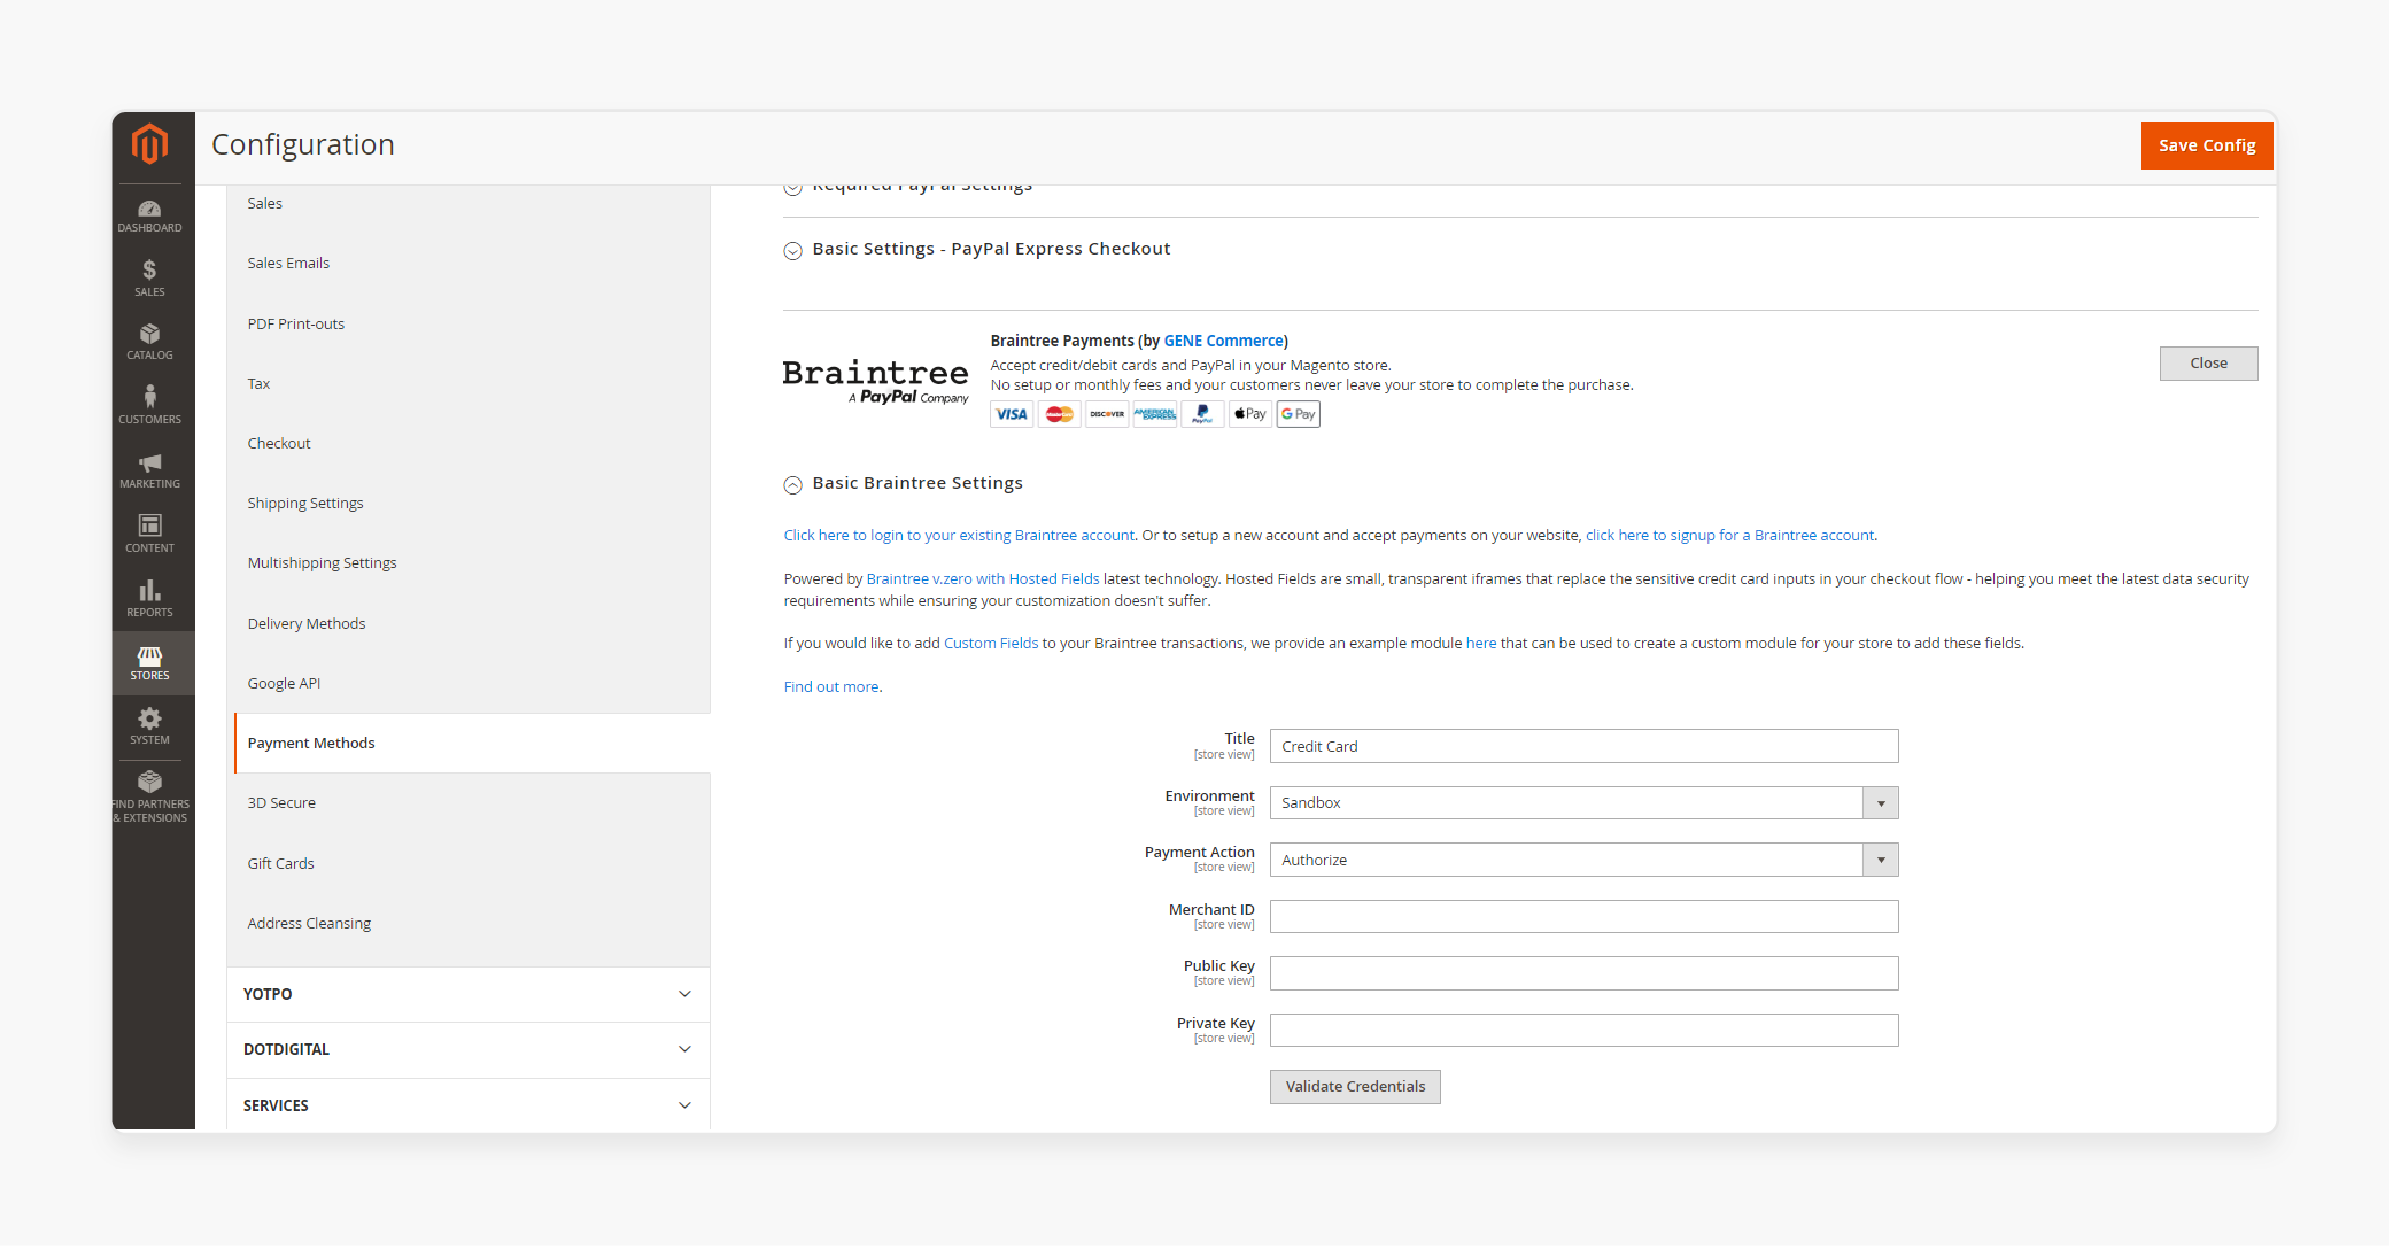Screen dimensions: 2389x1246
Task: Click link to signup for Braintree account
Action: [x=1730, y=535]
